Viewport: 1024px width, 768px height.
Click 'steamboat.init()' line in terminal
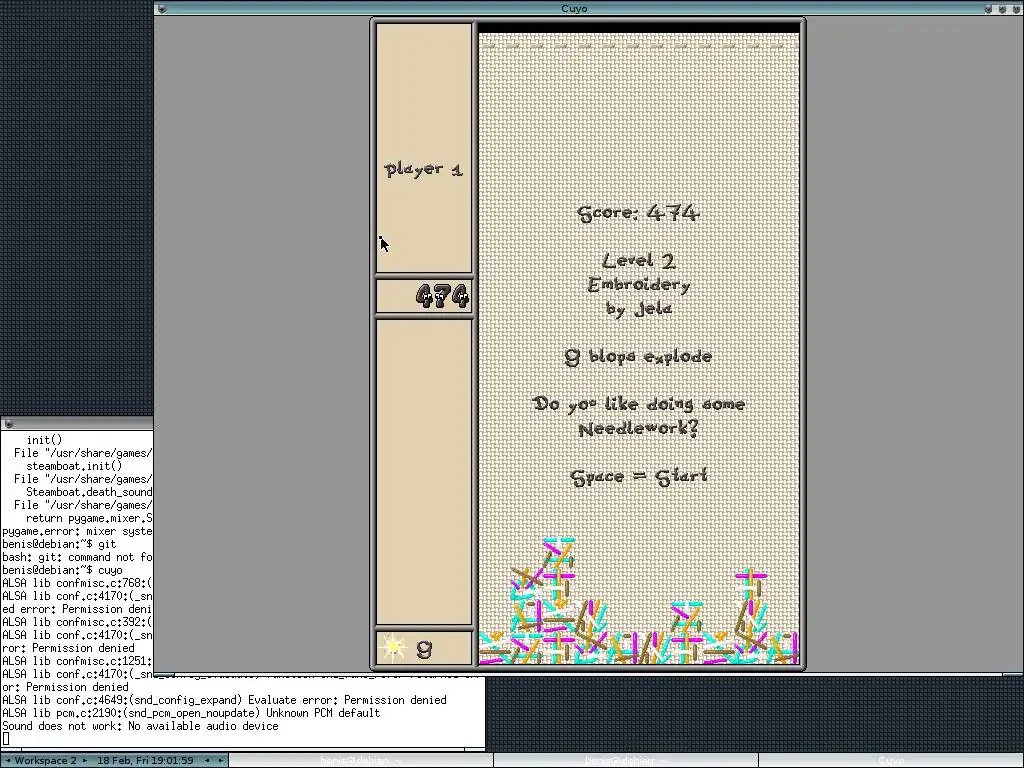pos(74,466)
